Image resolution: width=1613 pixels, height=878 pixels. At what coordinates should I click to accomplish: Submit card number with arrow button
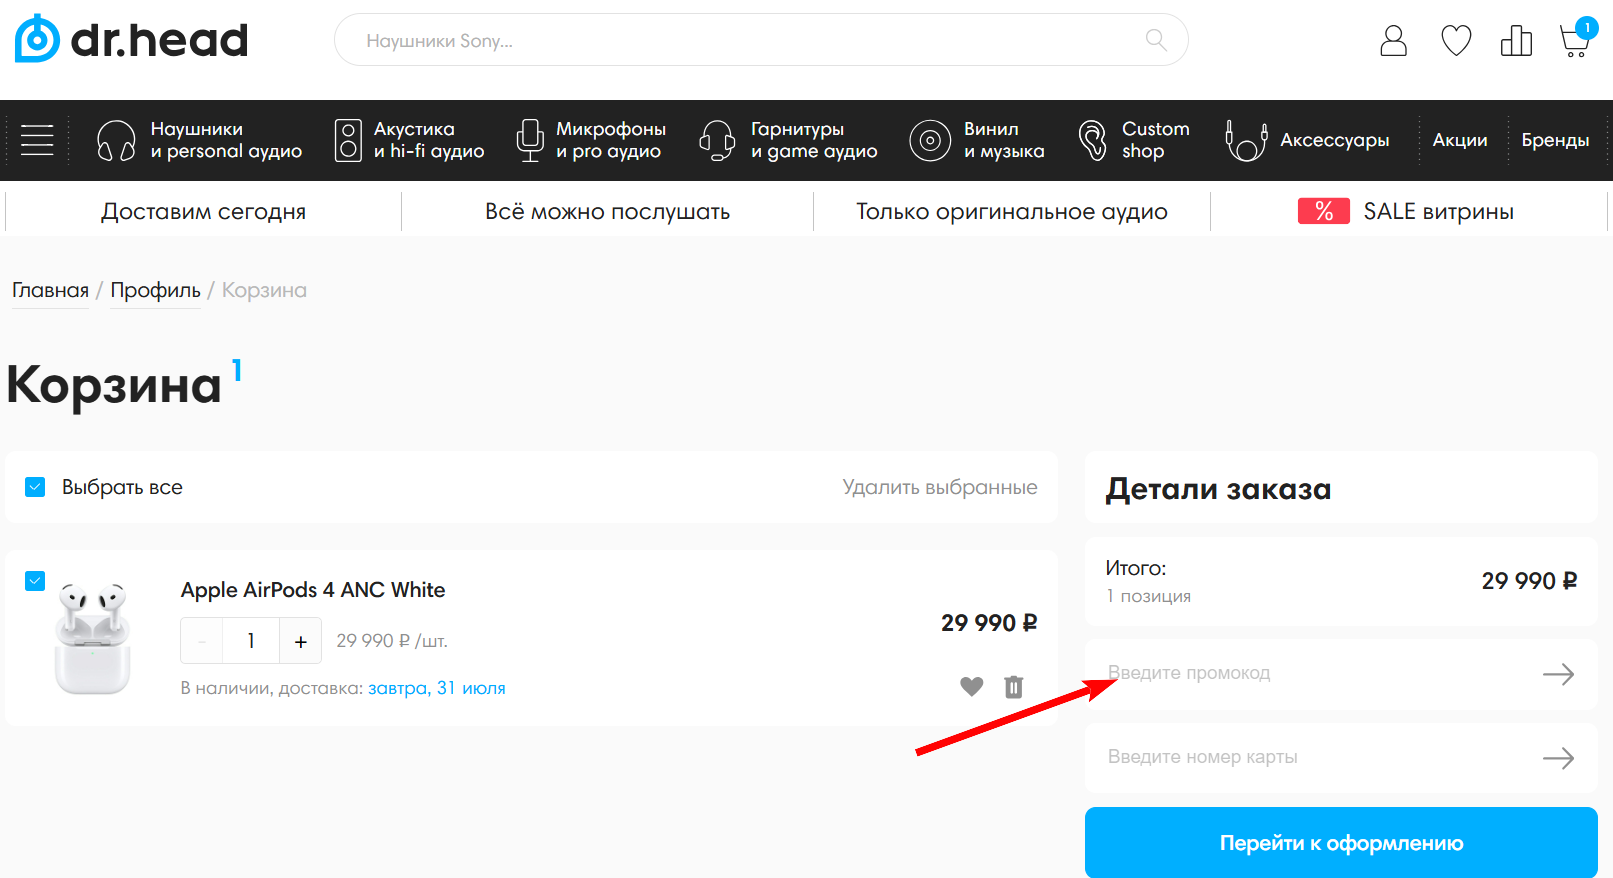[x=1557, y=758]
